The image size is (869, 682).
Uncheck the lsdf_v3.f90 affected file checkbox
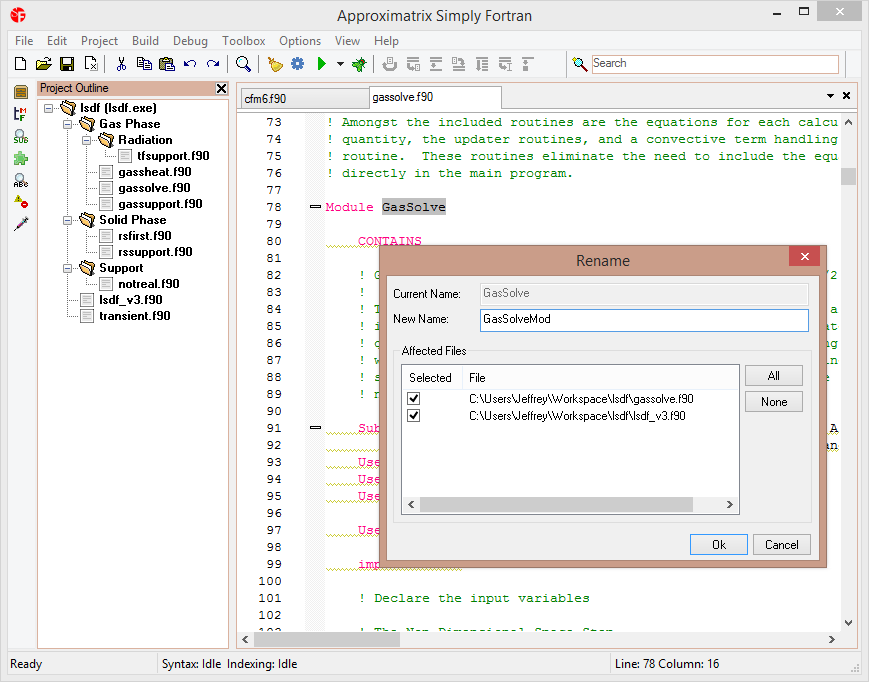coord(414,415)
